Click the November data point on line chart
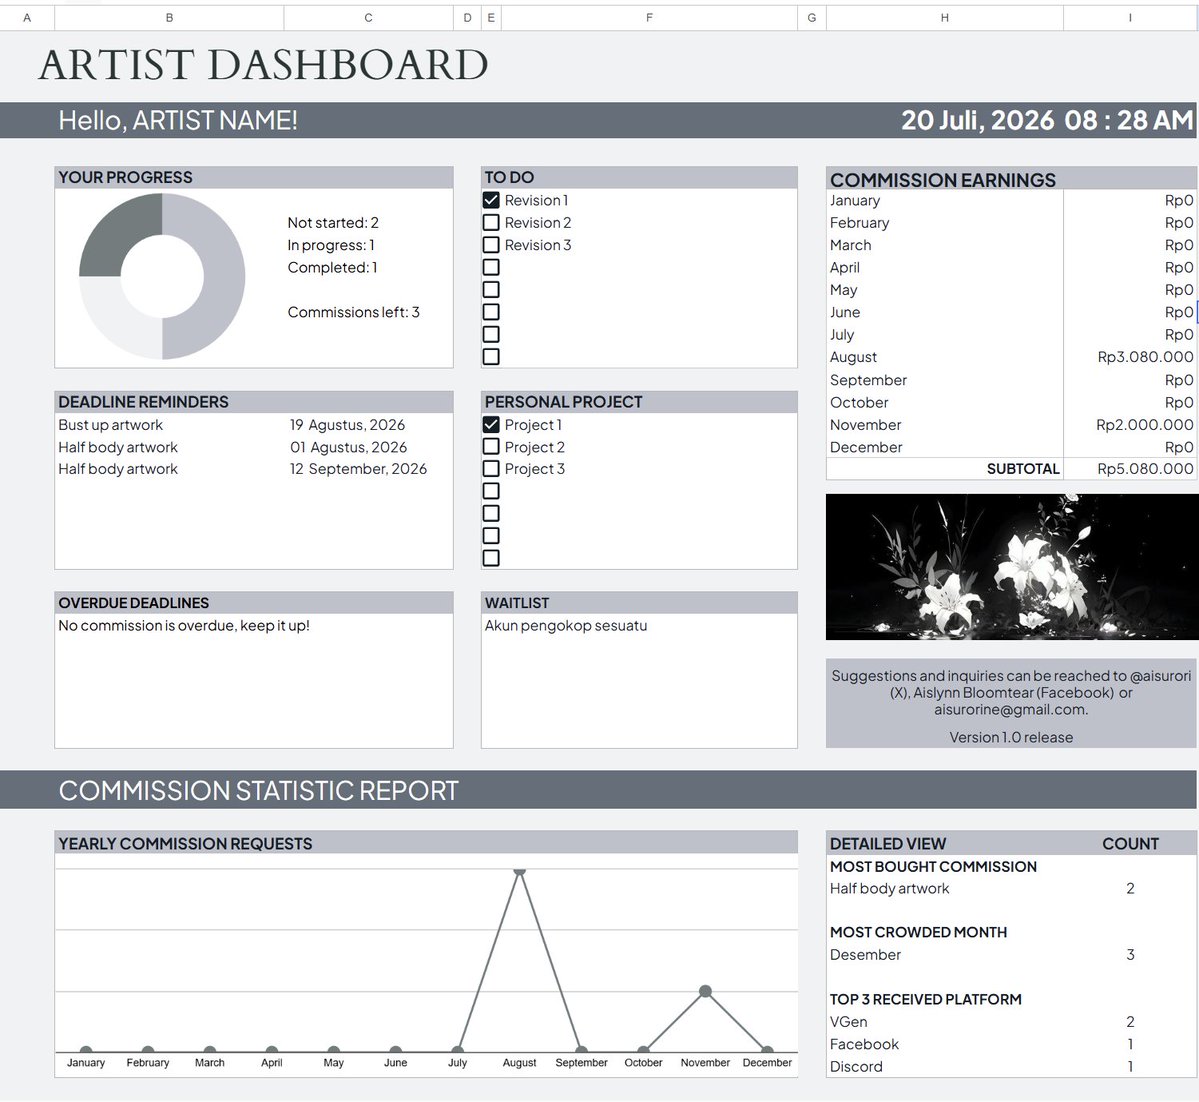1199x1102 pixels. coord(705,991)
